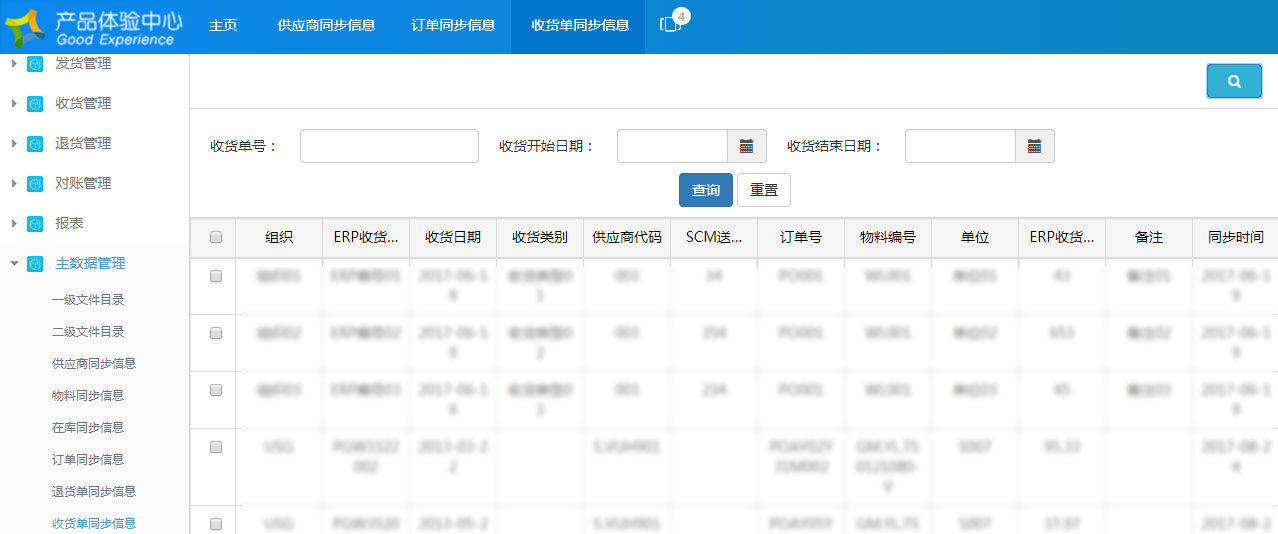This screenshot has height=534, width=1278.
Task: Click the cube icon beside 退货管理
Action: pyautogui.click(x=35, y=144)
